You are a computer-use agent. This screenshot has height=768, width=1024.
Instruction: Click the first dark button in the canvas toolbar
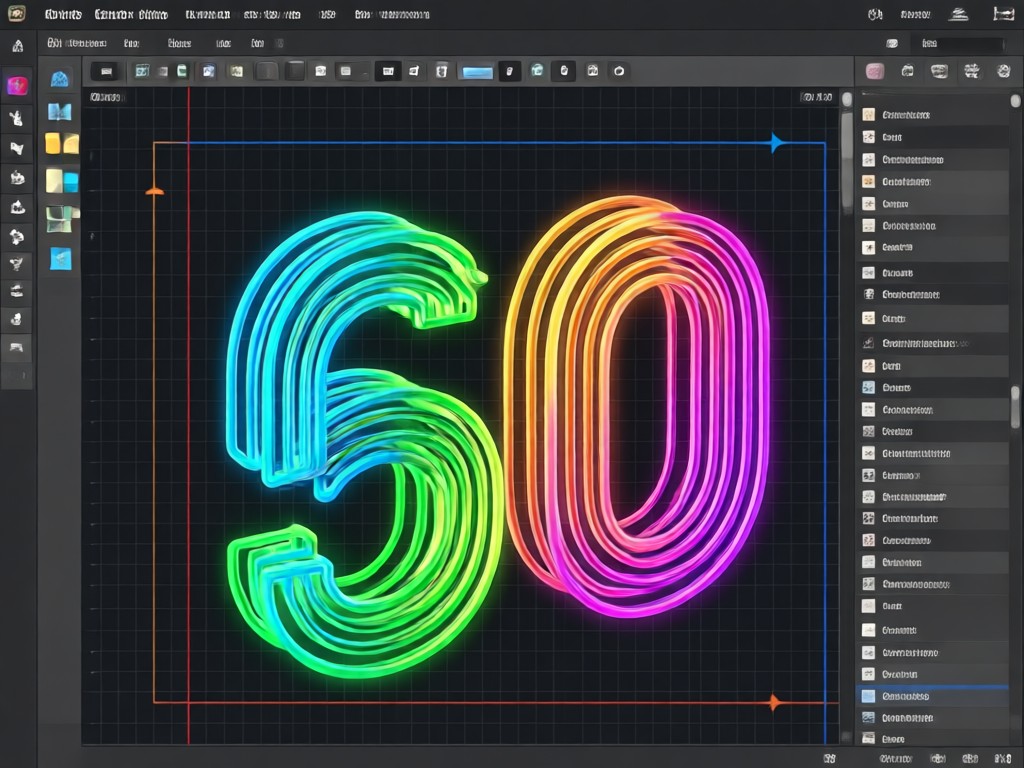point(106,71)
